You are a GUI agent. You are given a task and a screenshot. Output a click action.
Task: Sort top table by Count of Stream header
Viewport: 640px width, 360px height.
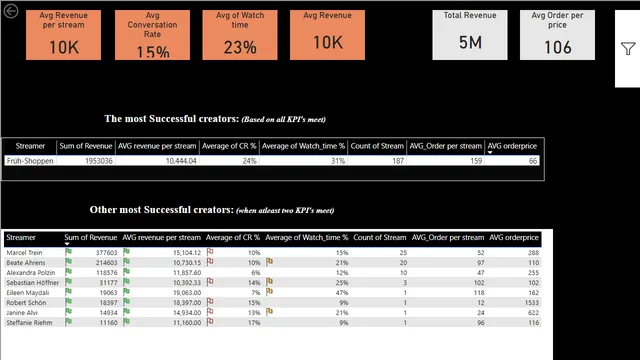point(377,146)
